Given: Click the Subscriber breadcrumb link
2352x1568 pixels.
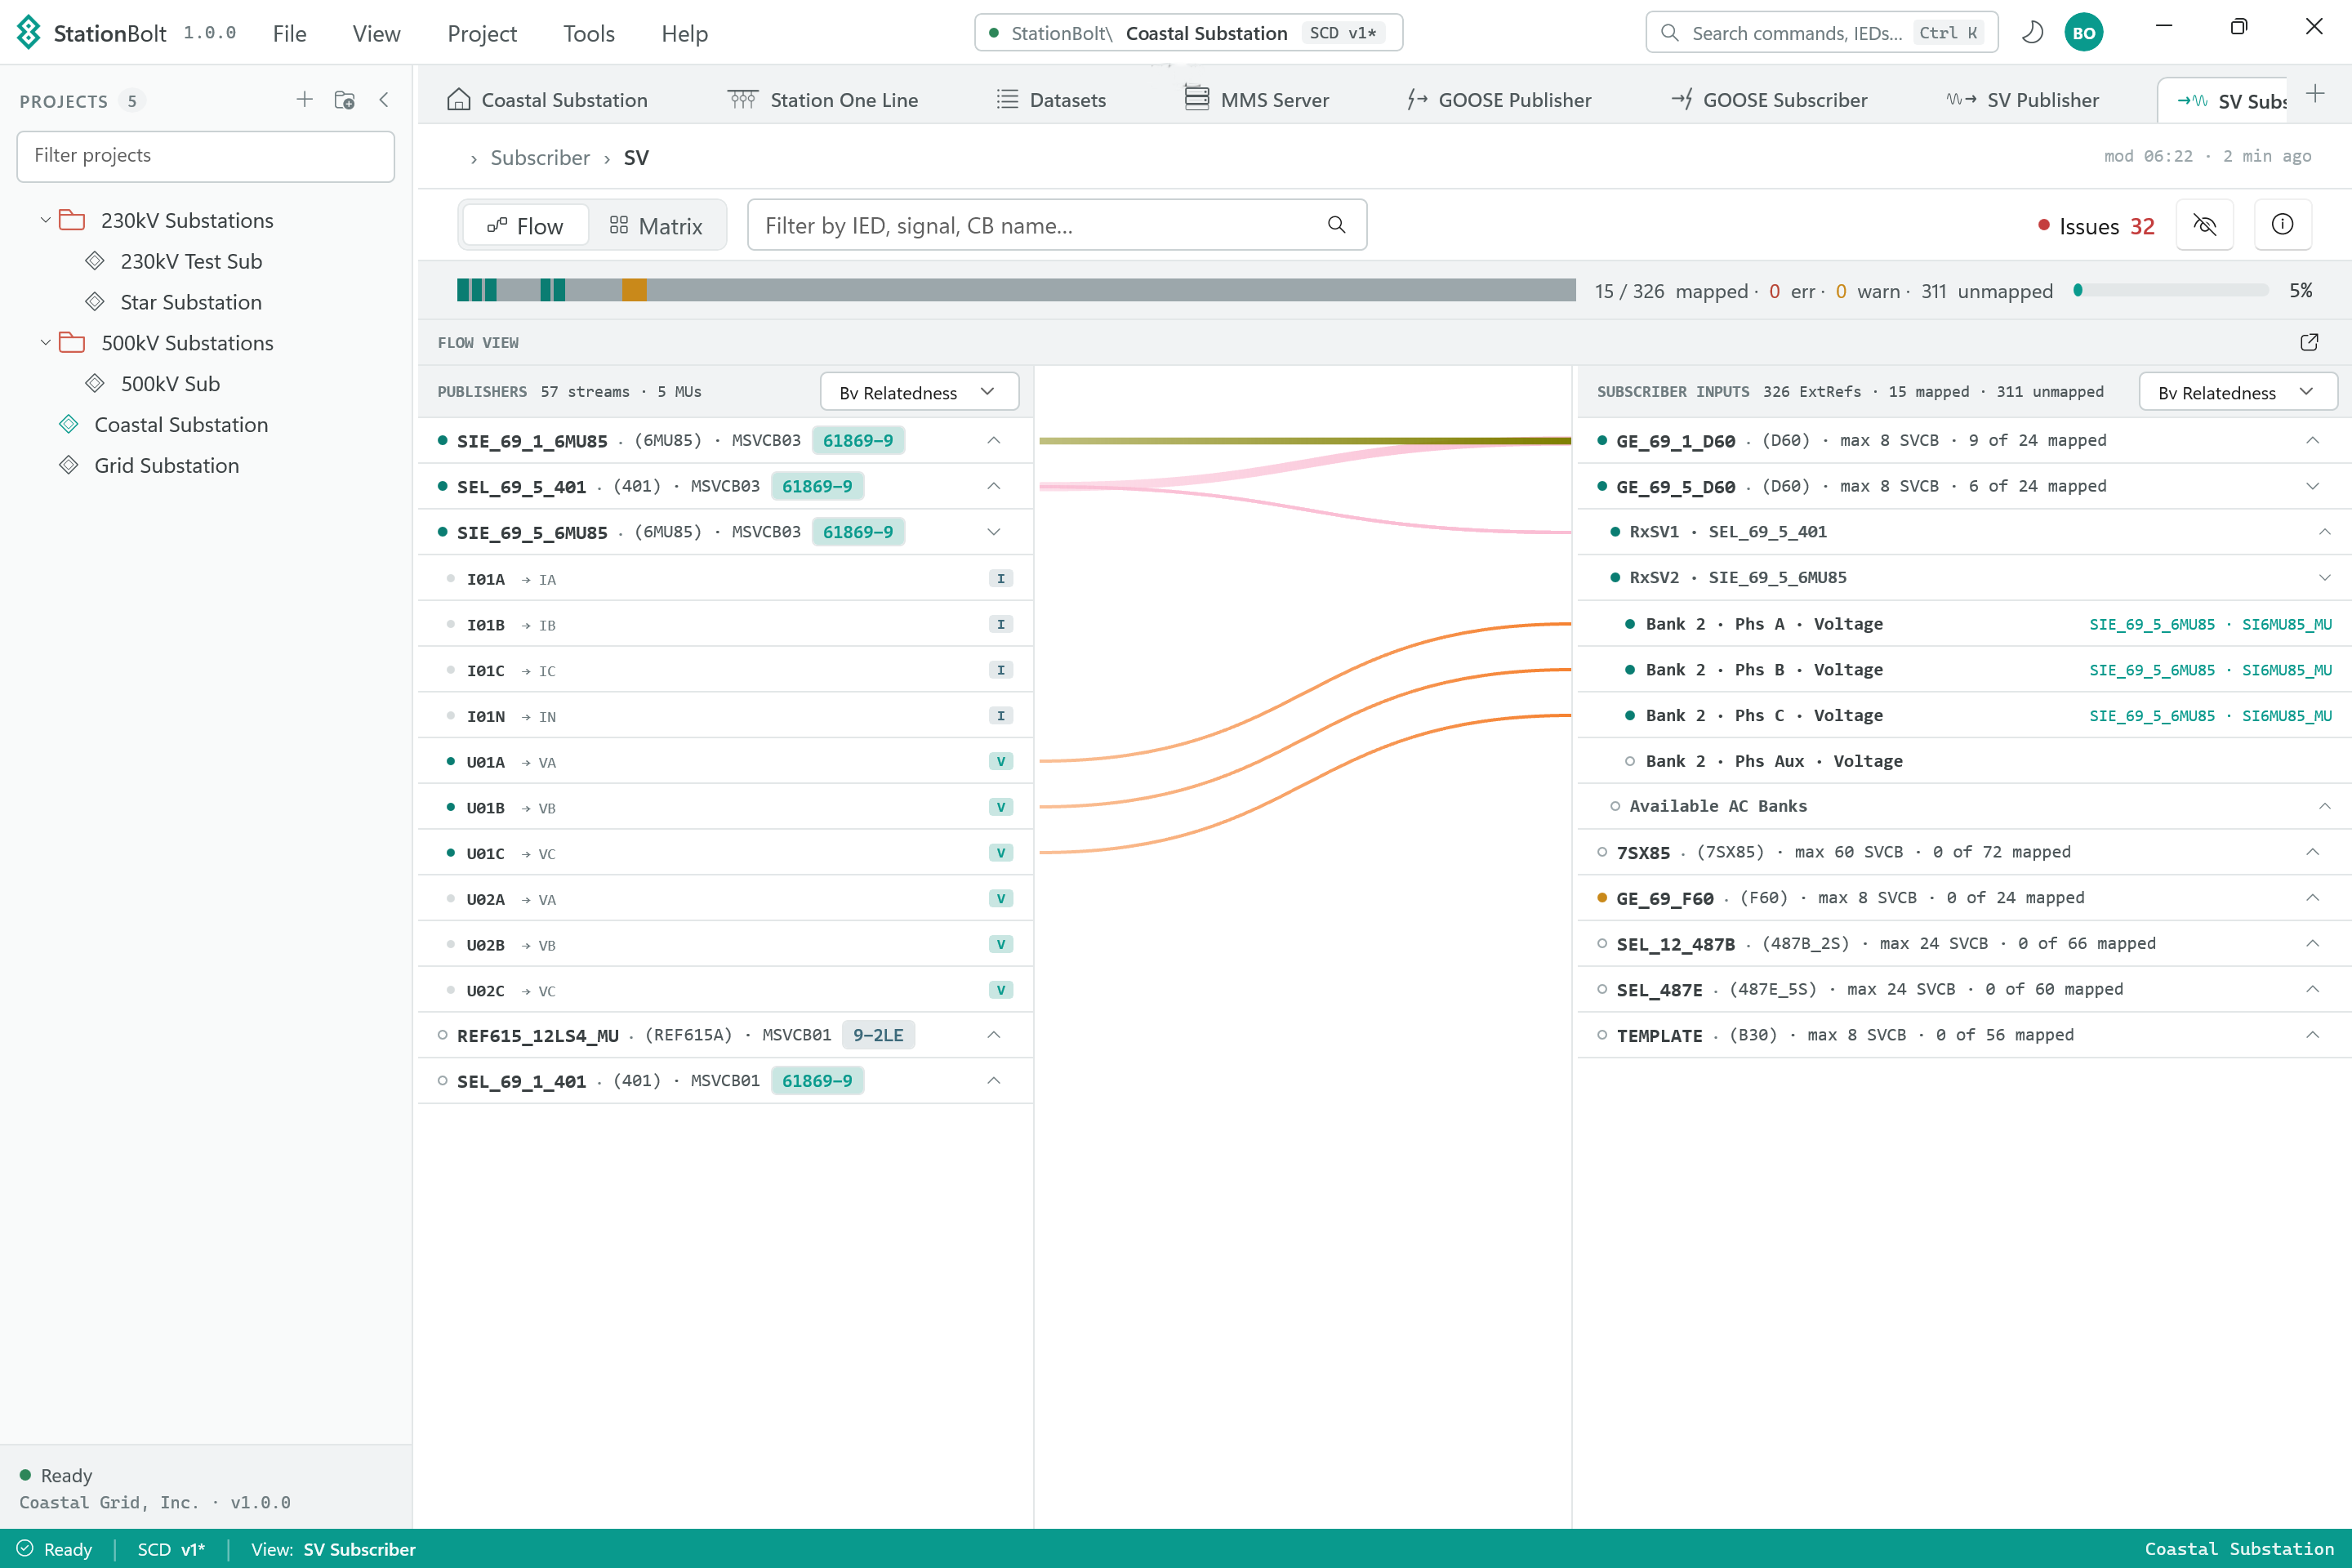Looking at the screenshot, I should click(540, 158).
